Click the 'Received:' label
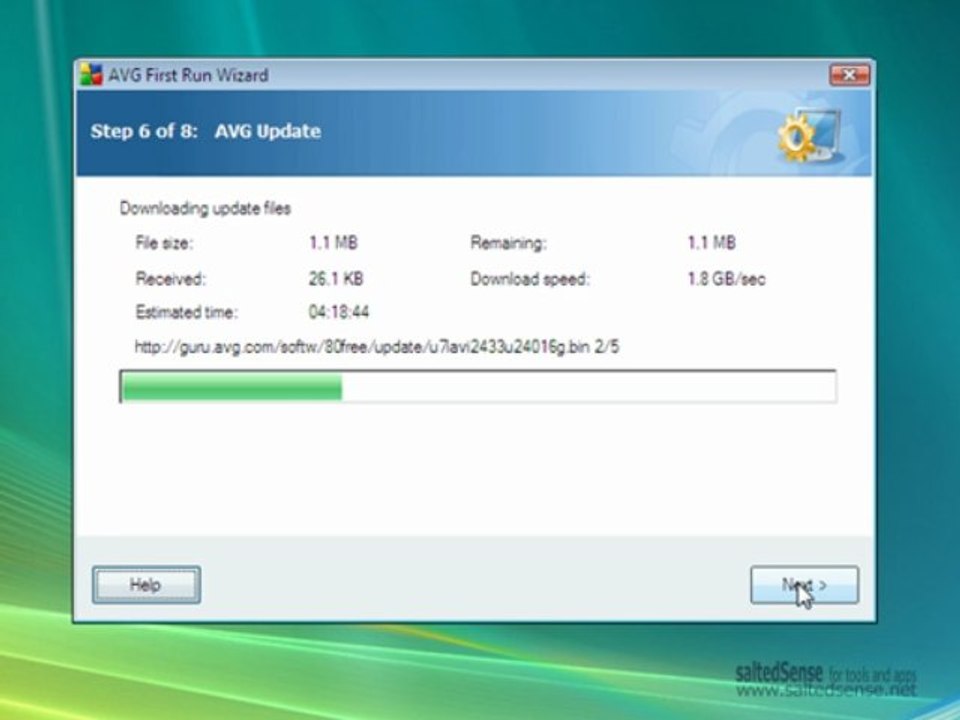The image size is (960, 720). [x=170, y=279]
